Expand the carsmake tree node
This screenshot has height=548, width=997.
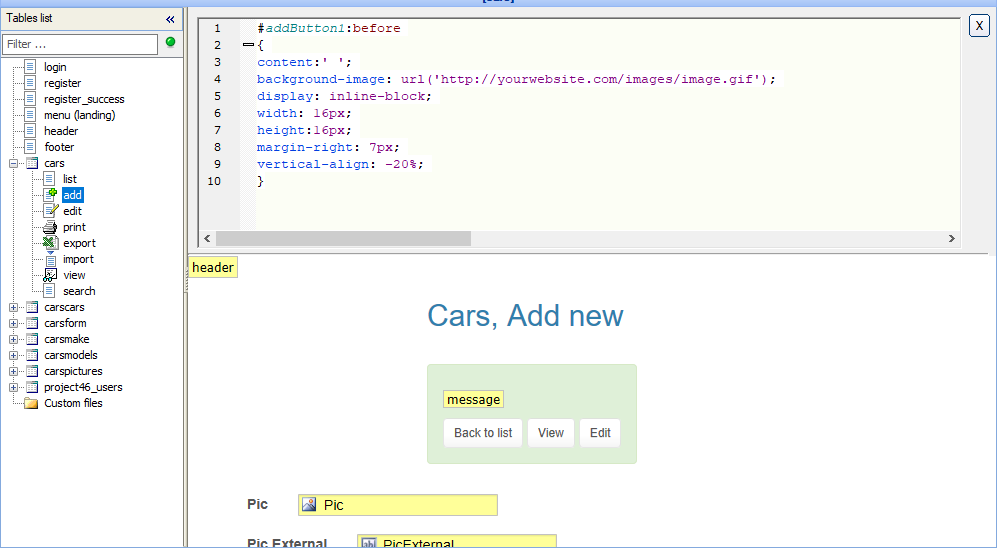13,339
